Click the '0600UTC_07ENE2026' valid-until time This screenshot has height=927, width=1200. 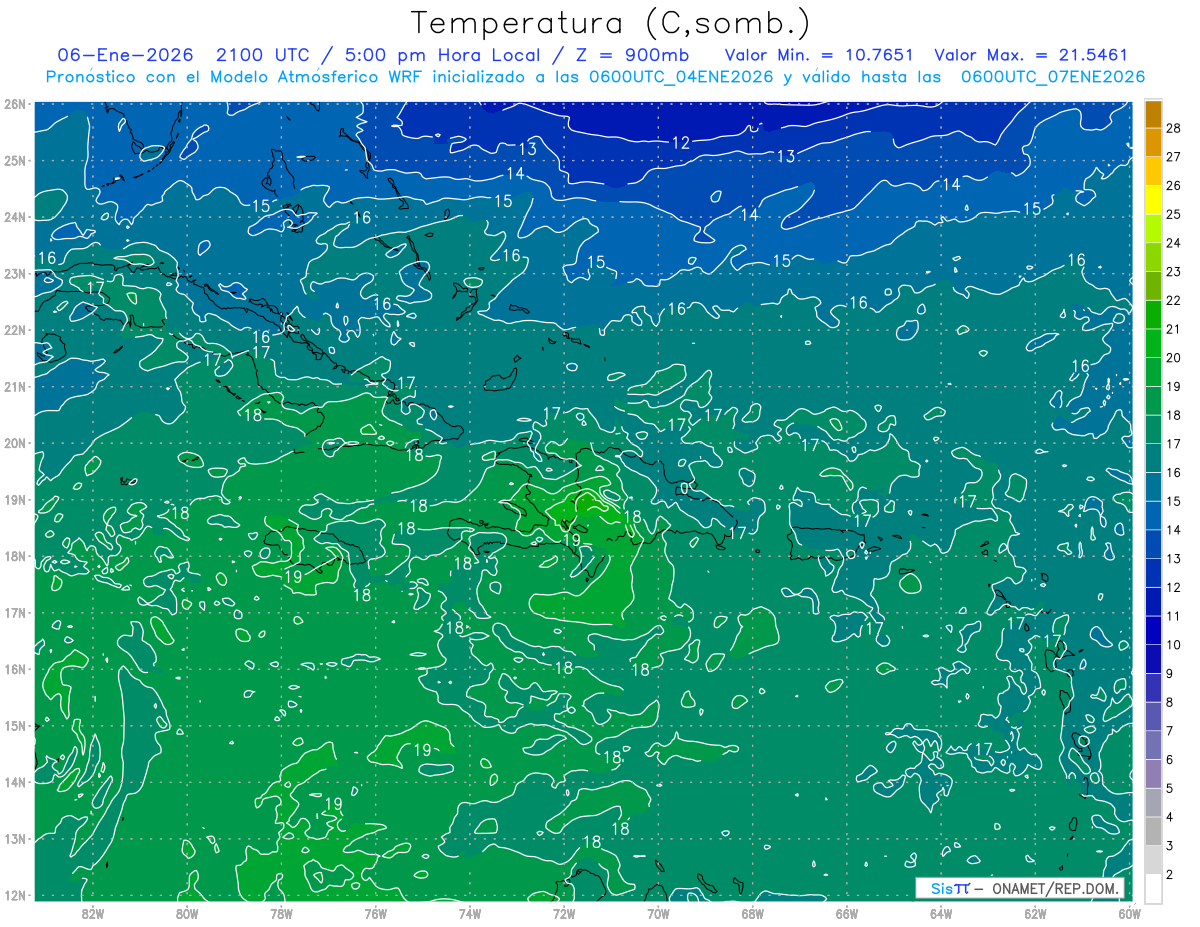coord(1052,77)
